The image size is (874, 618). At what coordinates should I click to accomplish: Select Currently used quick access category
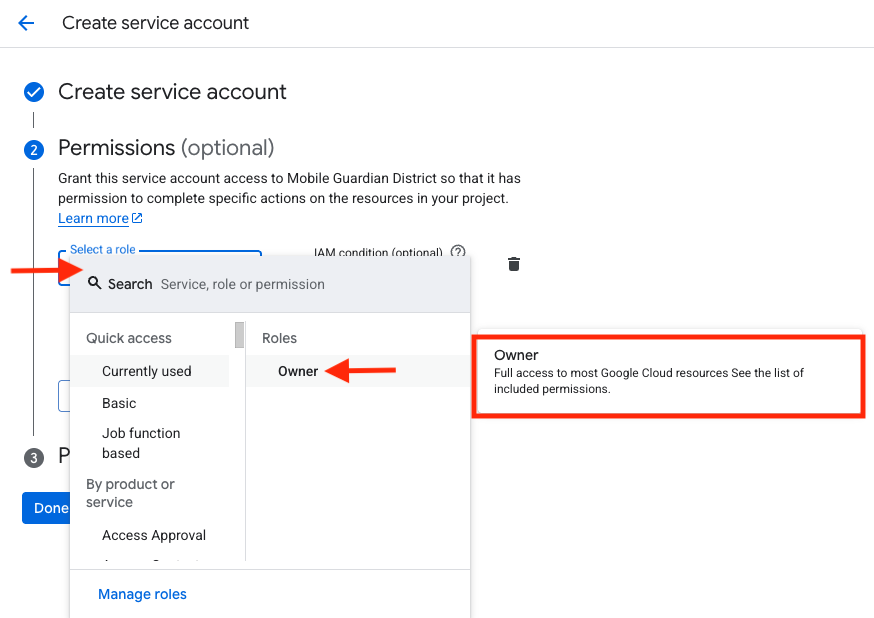[147, 371]
